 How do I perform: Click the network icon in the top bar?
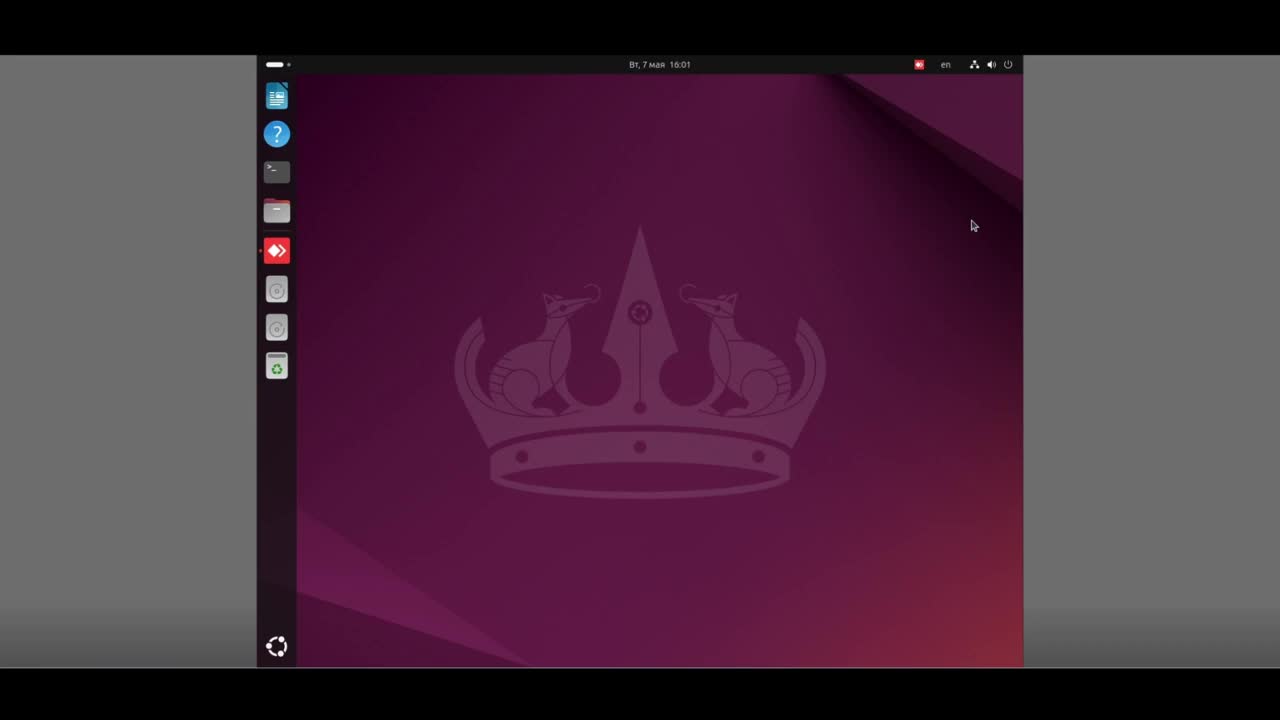(974, 64)
